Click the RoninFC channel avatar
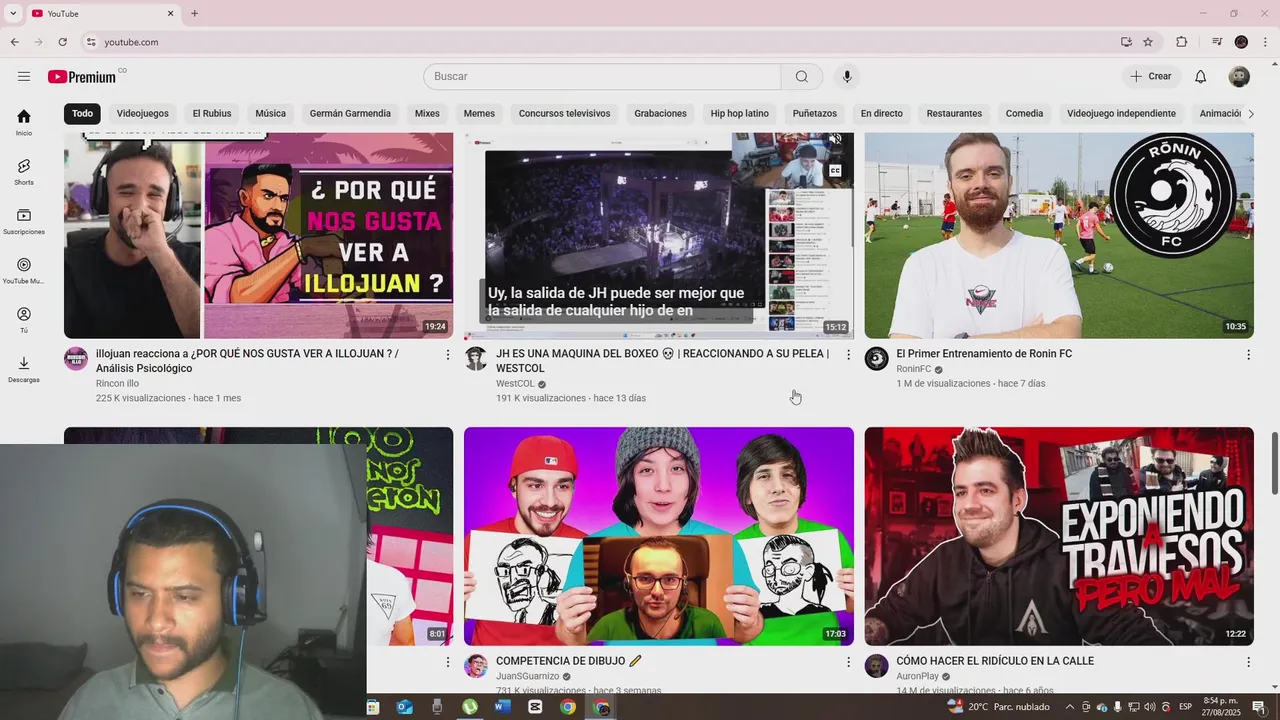The width and height of the screenshot is (1280, 720). [x=877, y=359]
